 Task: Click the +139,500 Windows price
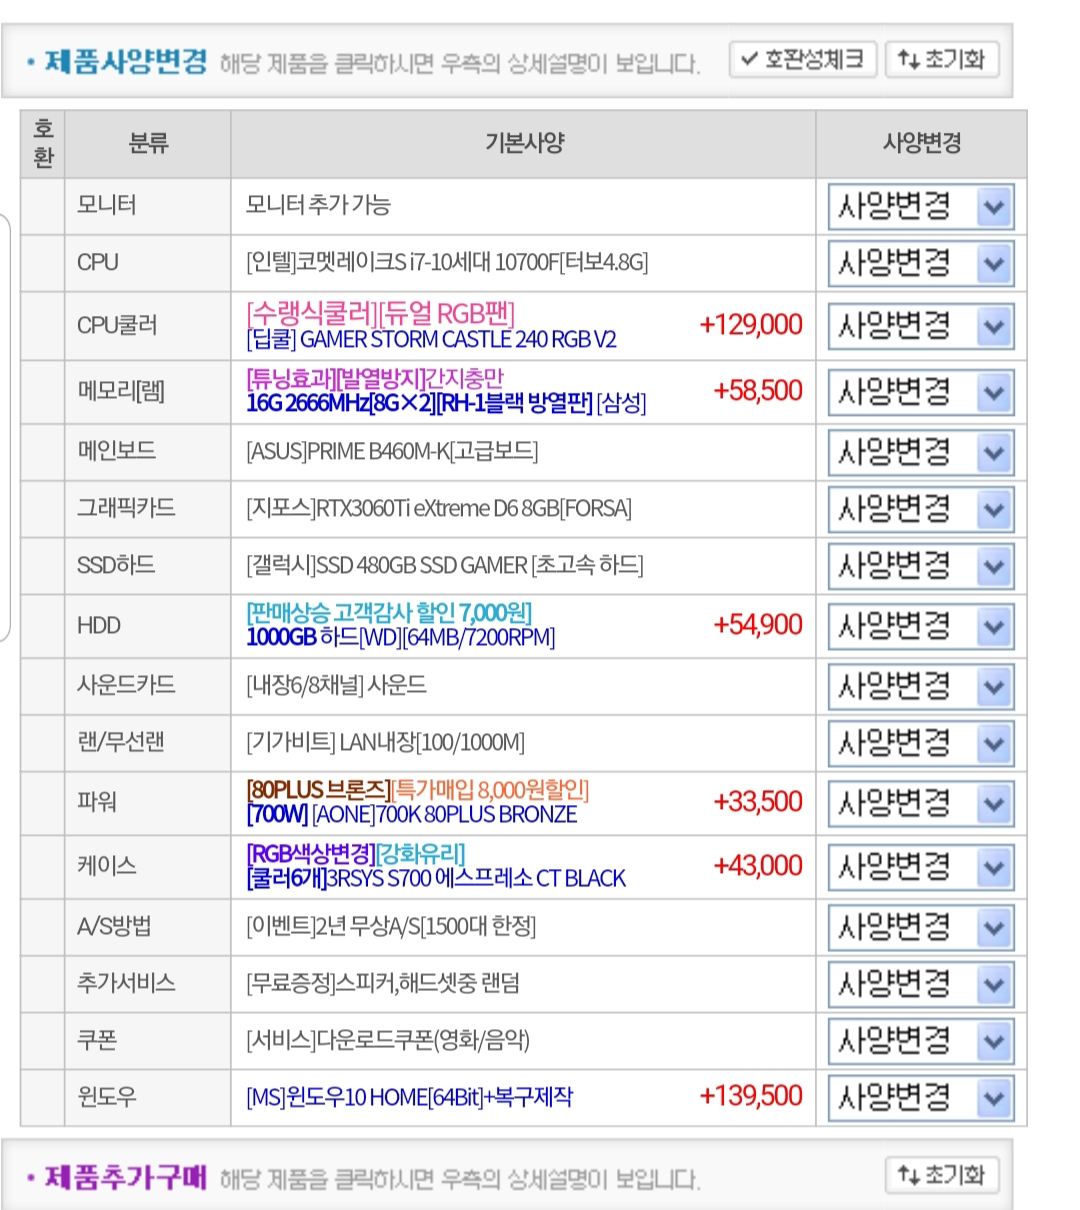[751, 1096]
